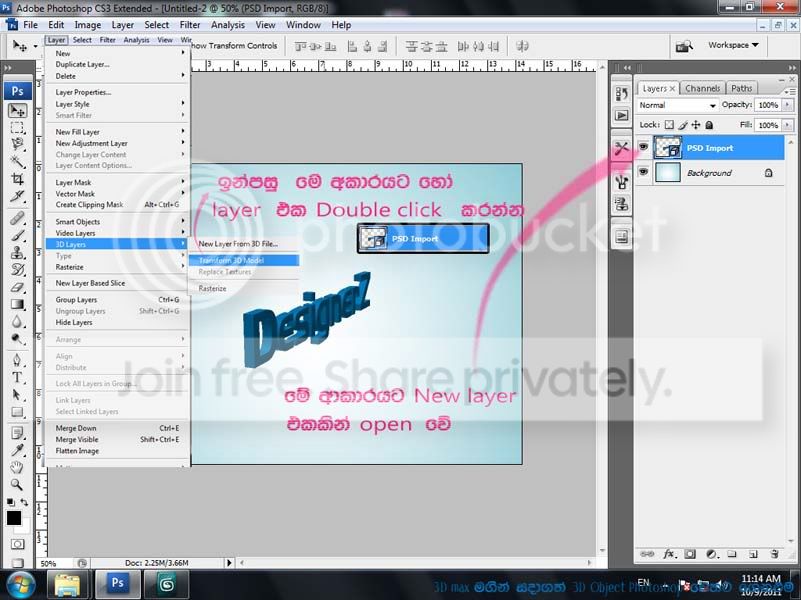The image size is (801, 600).
Task: Collapse the right panel dock to icons
Action: [792, 67]
